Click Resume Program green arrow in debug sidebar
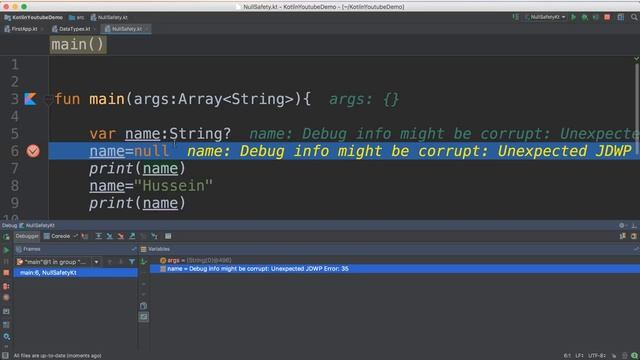Image resolution: width=640 pixels, height=360 pixels. [x=6, y=250]
